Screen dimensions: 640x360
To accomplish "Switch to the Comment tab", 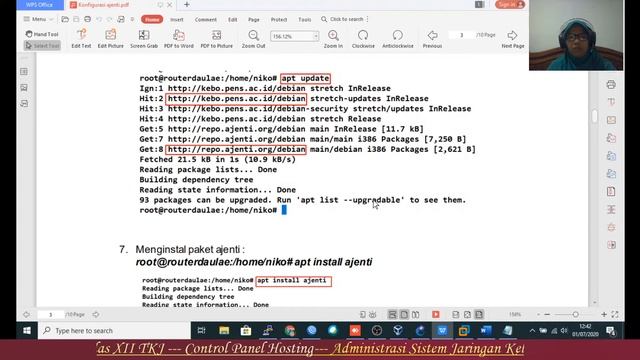I will (x=206, y=20).
